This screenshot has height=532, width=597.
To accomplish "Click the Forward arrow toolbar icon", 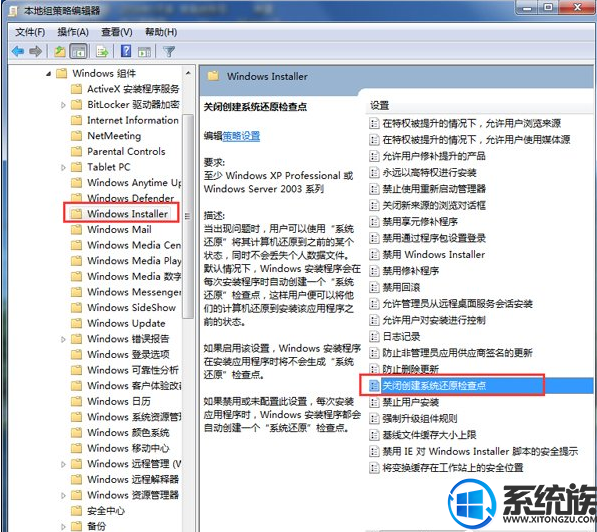I will coord(35,51).
